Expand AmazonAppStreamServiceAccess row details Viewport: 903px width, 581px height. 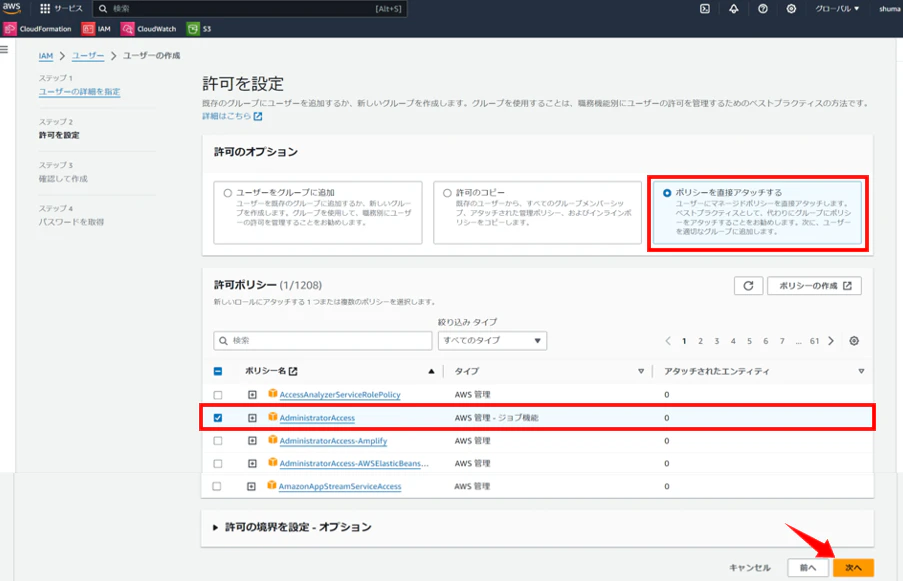coord(251,487)
